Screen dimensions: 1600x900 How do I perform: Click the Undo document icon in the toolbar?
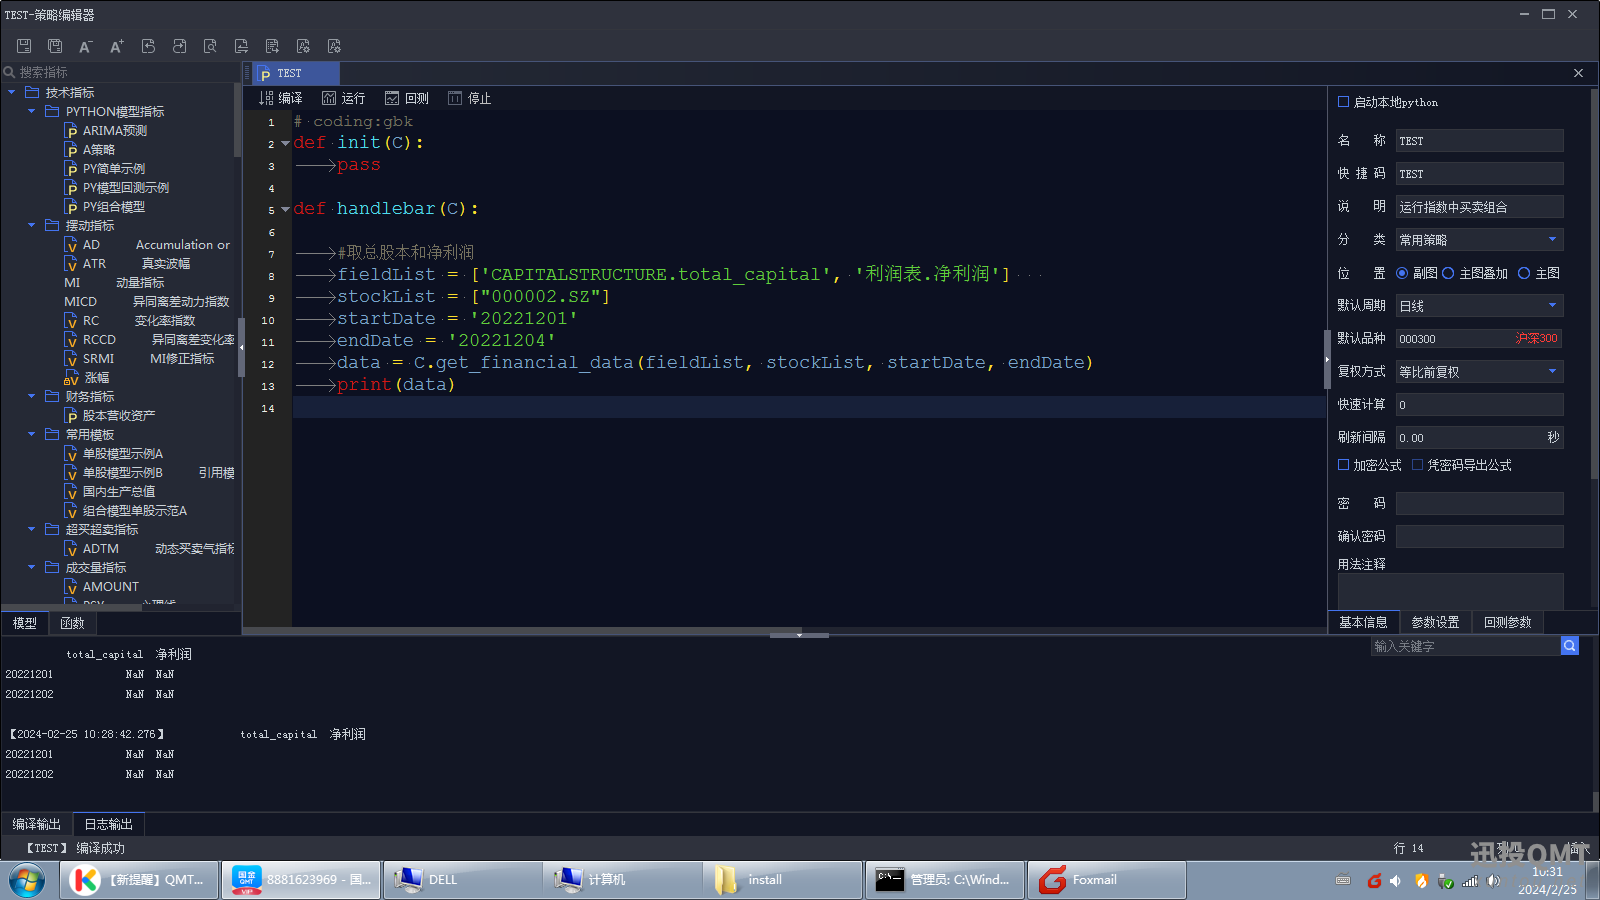tap(148, 46)
